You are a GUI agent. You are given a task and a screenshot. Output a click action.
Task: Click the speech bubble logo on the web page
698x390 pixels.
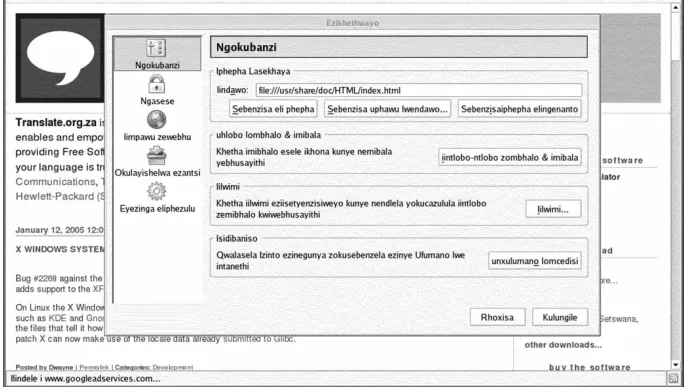(60, 58)
